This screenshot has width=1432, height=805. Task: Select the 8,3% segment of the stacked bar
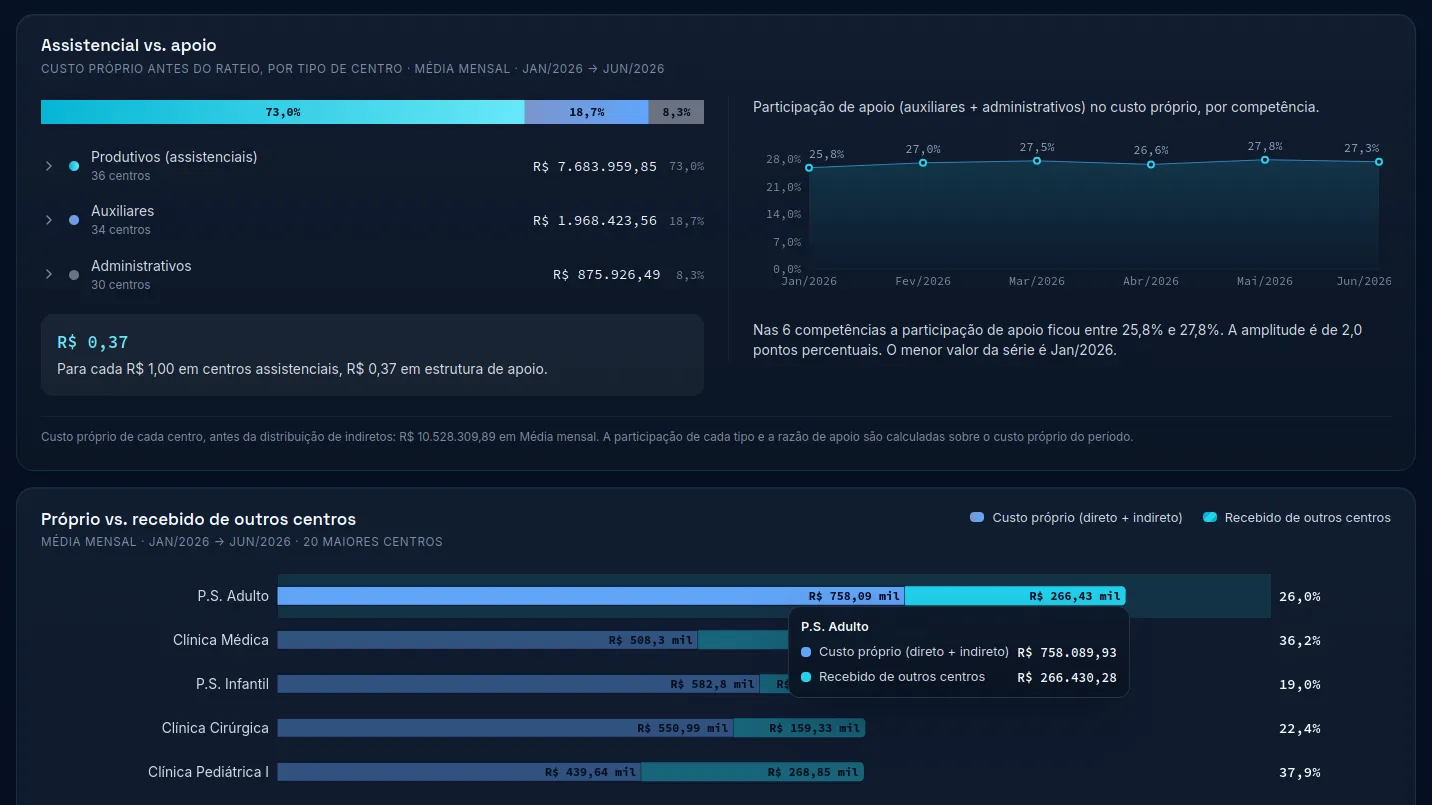[x=676, y=112]
